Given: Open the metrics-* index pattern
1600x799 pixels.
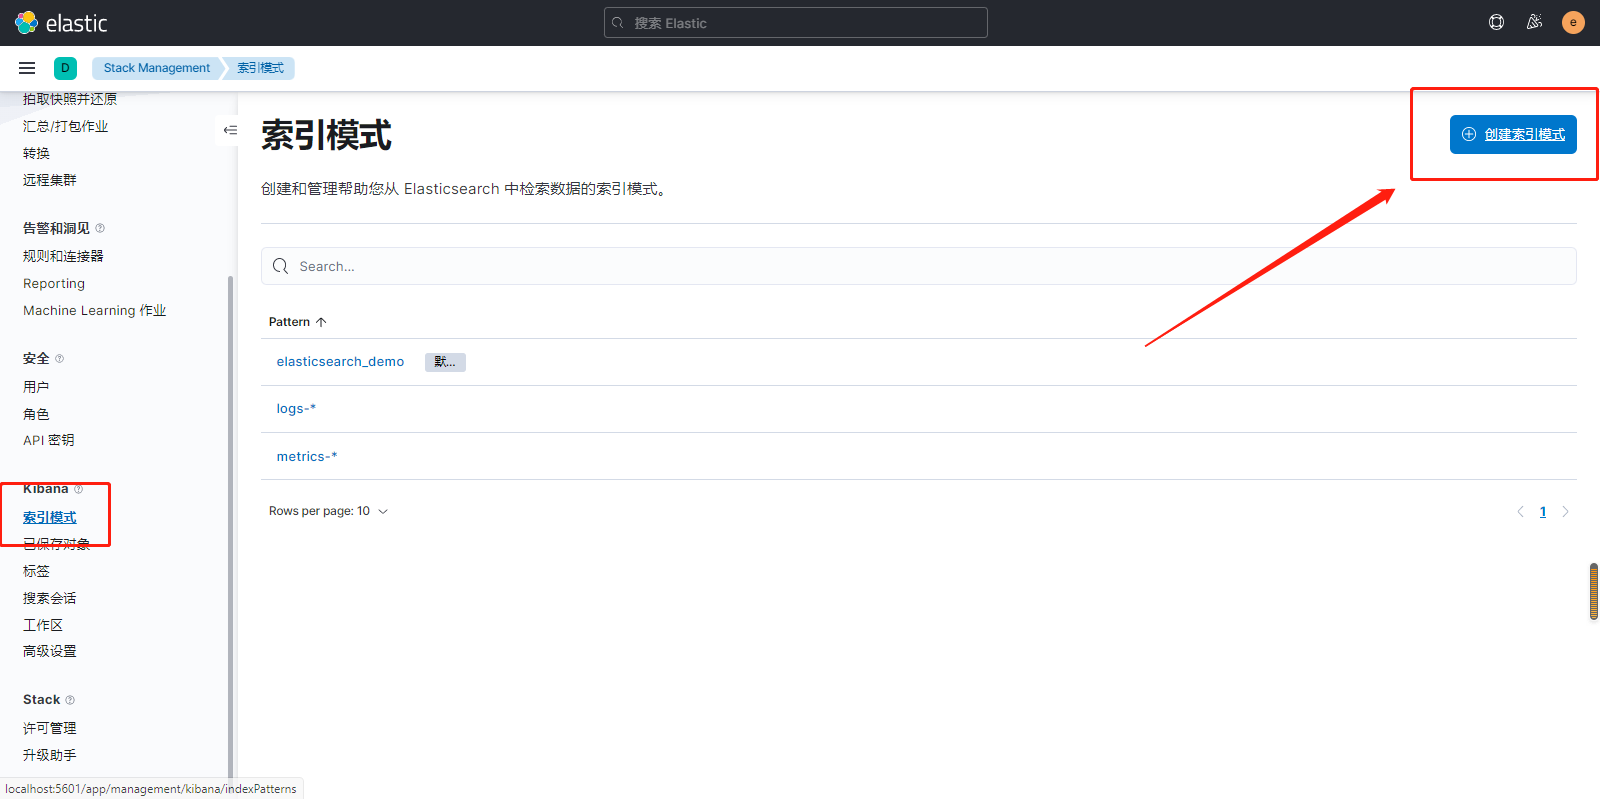Looking at the screenshot, I should coord(307,456).
